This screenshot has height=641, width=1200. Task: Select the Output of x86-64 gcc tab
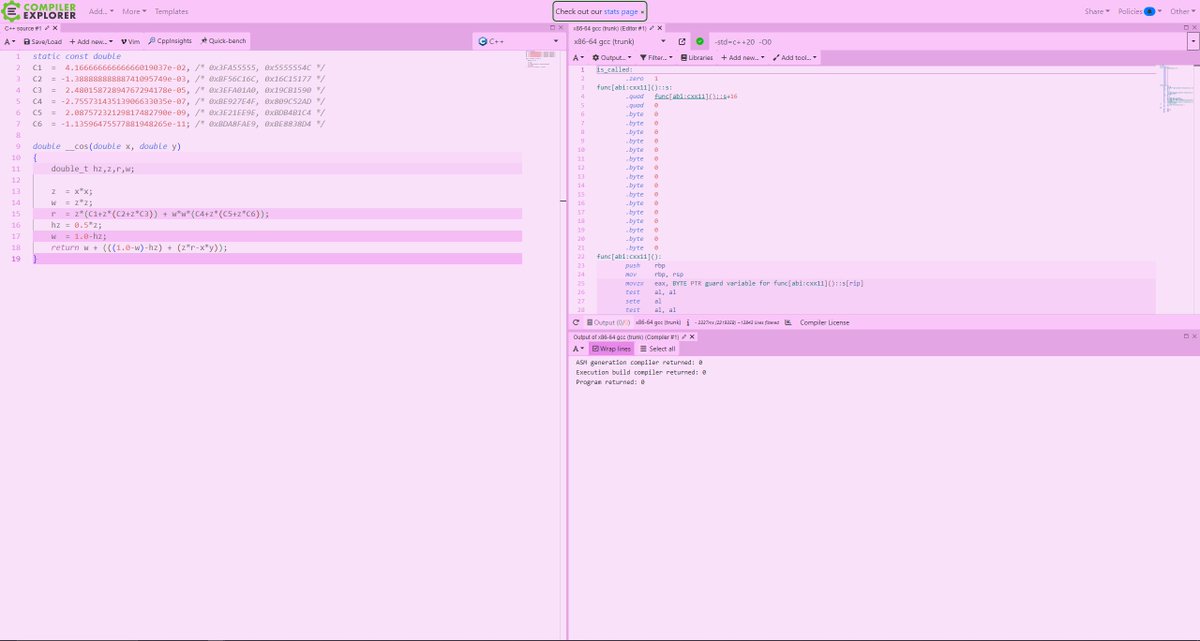[x=624, y=337]
